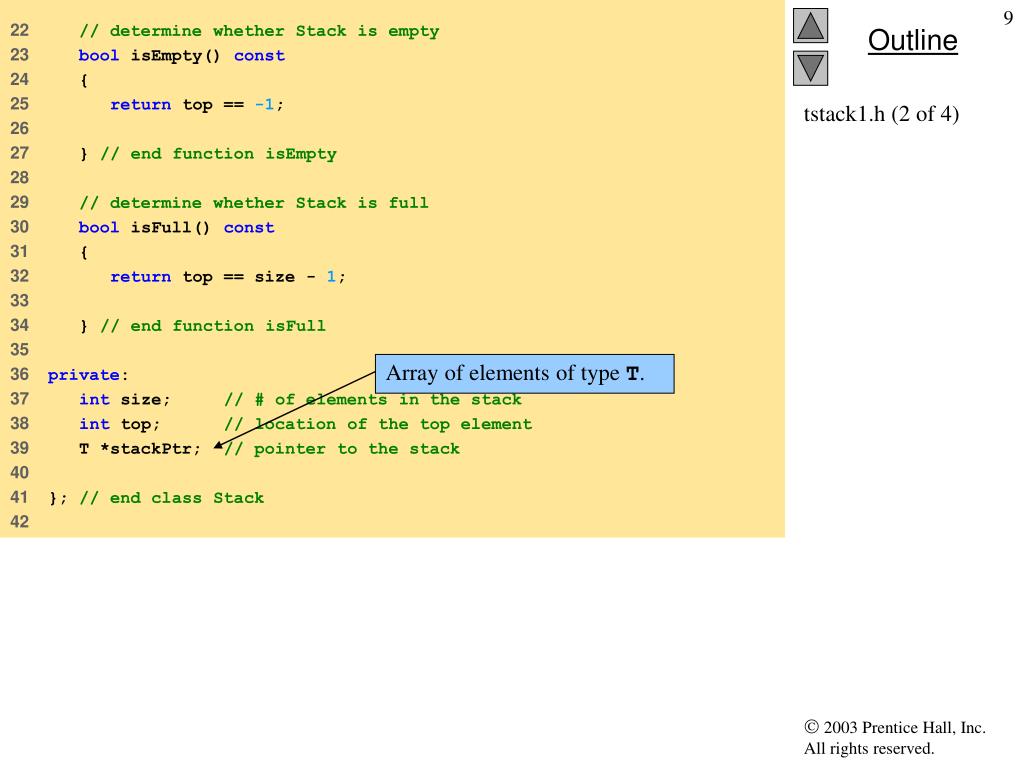Select comment 'determine whether Stack is full'
The width and height of the screenshot is (1024, 768).
click(x=254, y=202)
